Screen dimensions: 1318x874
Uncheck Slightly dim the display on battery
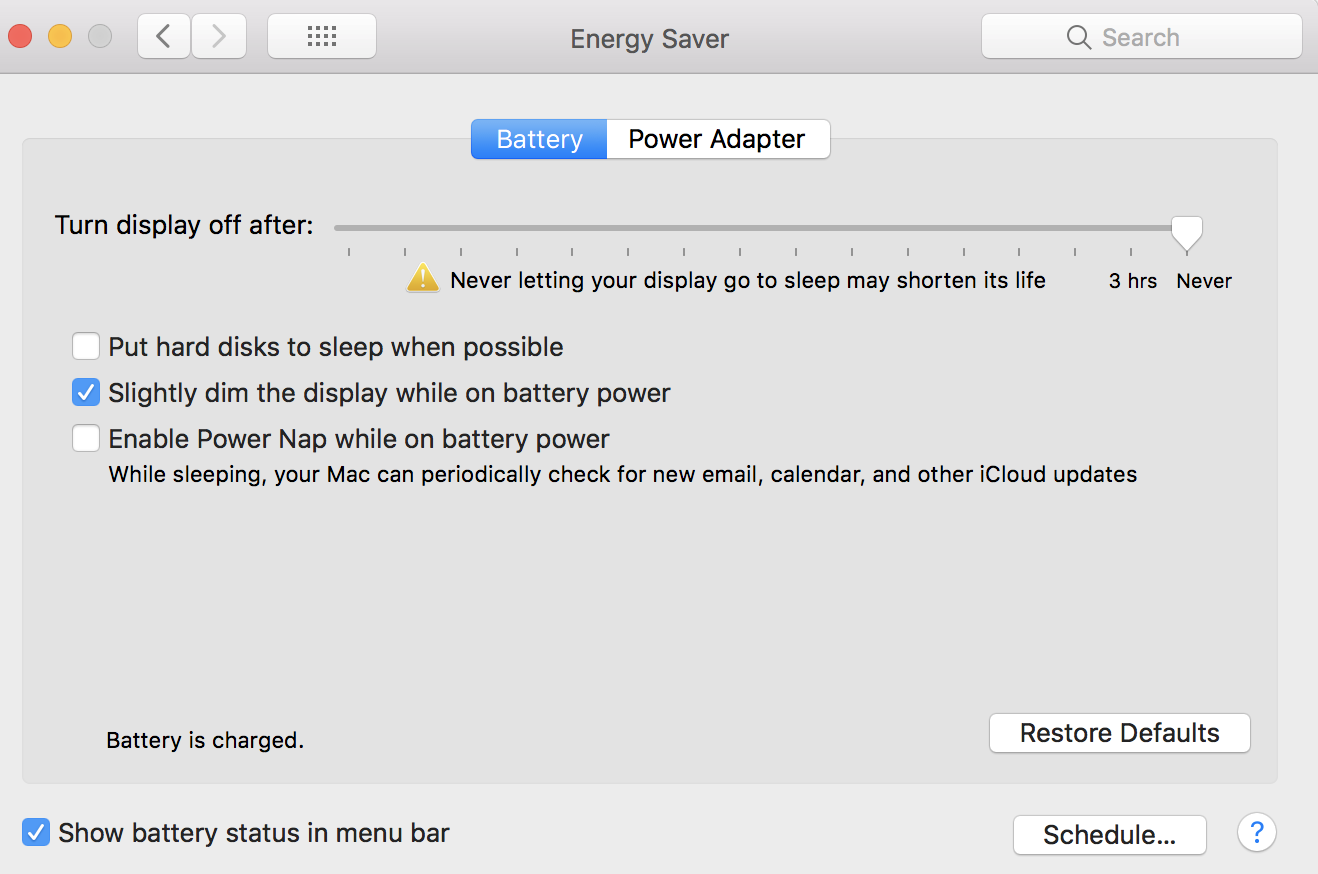[86, 393]
